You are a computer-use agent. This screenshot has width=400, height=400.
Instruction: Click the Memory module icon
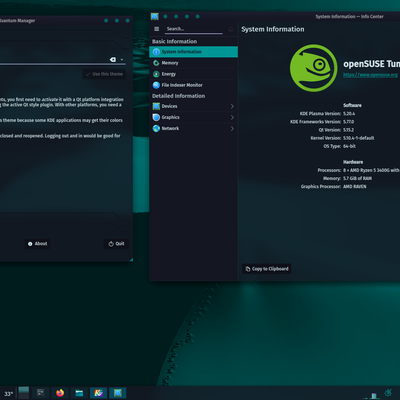[156, 63]
